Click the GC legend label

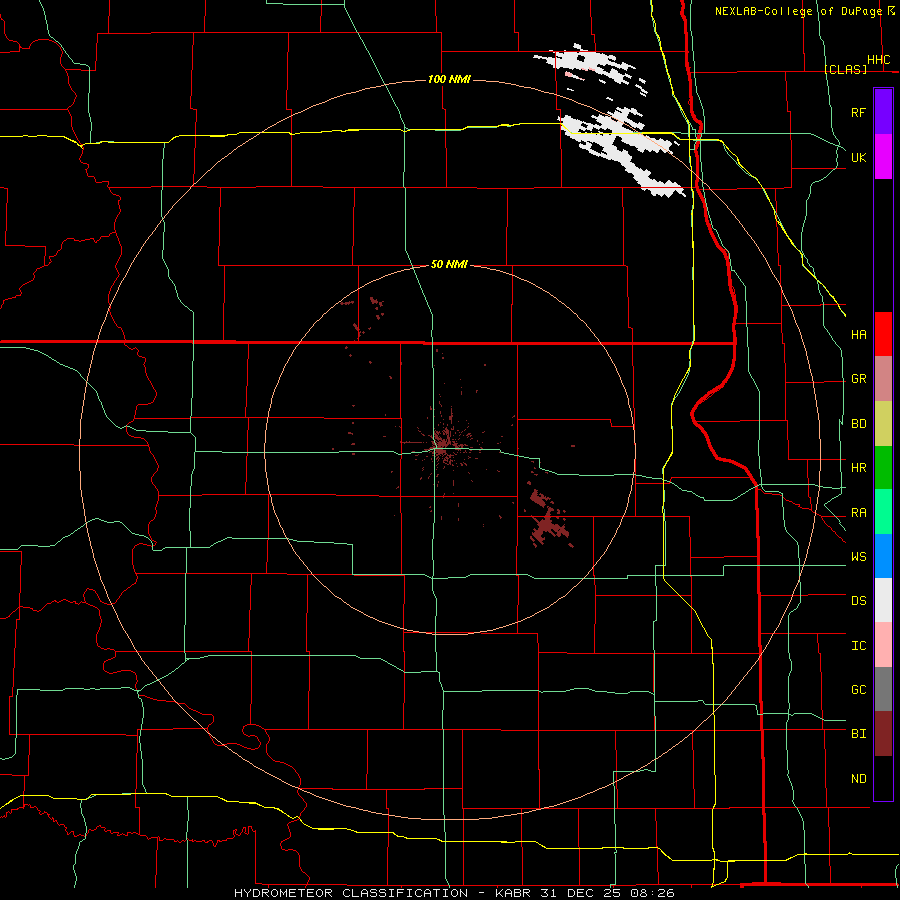coord(858,690)
